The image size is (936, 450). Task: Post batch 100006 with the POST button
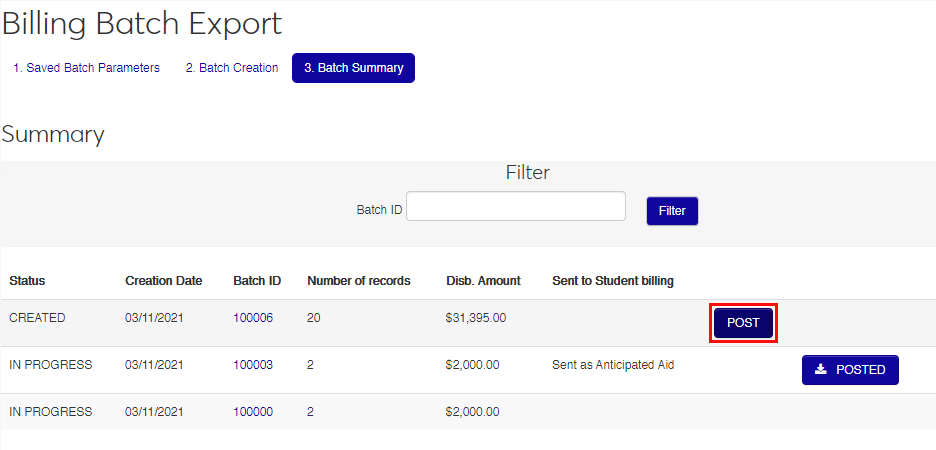pyautogui.click(x=743, y=323)
